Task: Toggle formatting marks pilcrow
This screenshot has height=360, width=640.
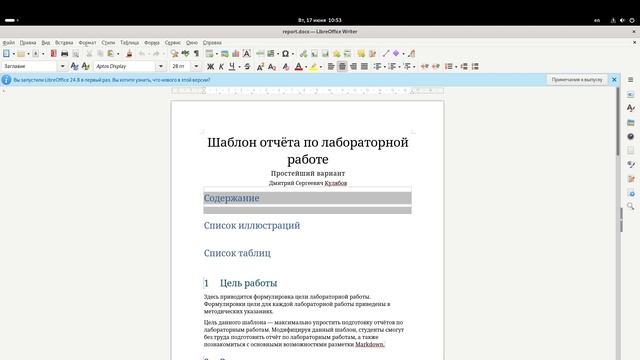Action: (x=196, y=53)
